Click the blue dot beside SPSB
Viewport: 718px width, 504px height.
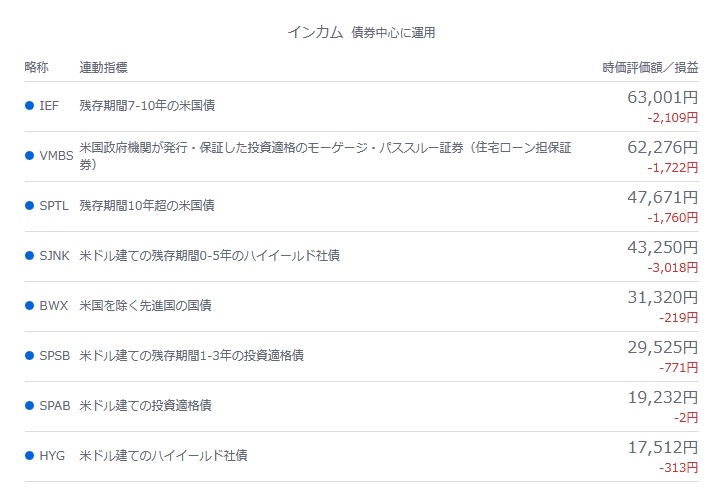(30, 355)
